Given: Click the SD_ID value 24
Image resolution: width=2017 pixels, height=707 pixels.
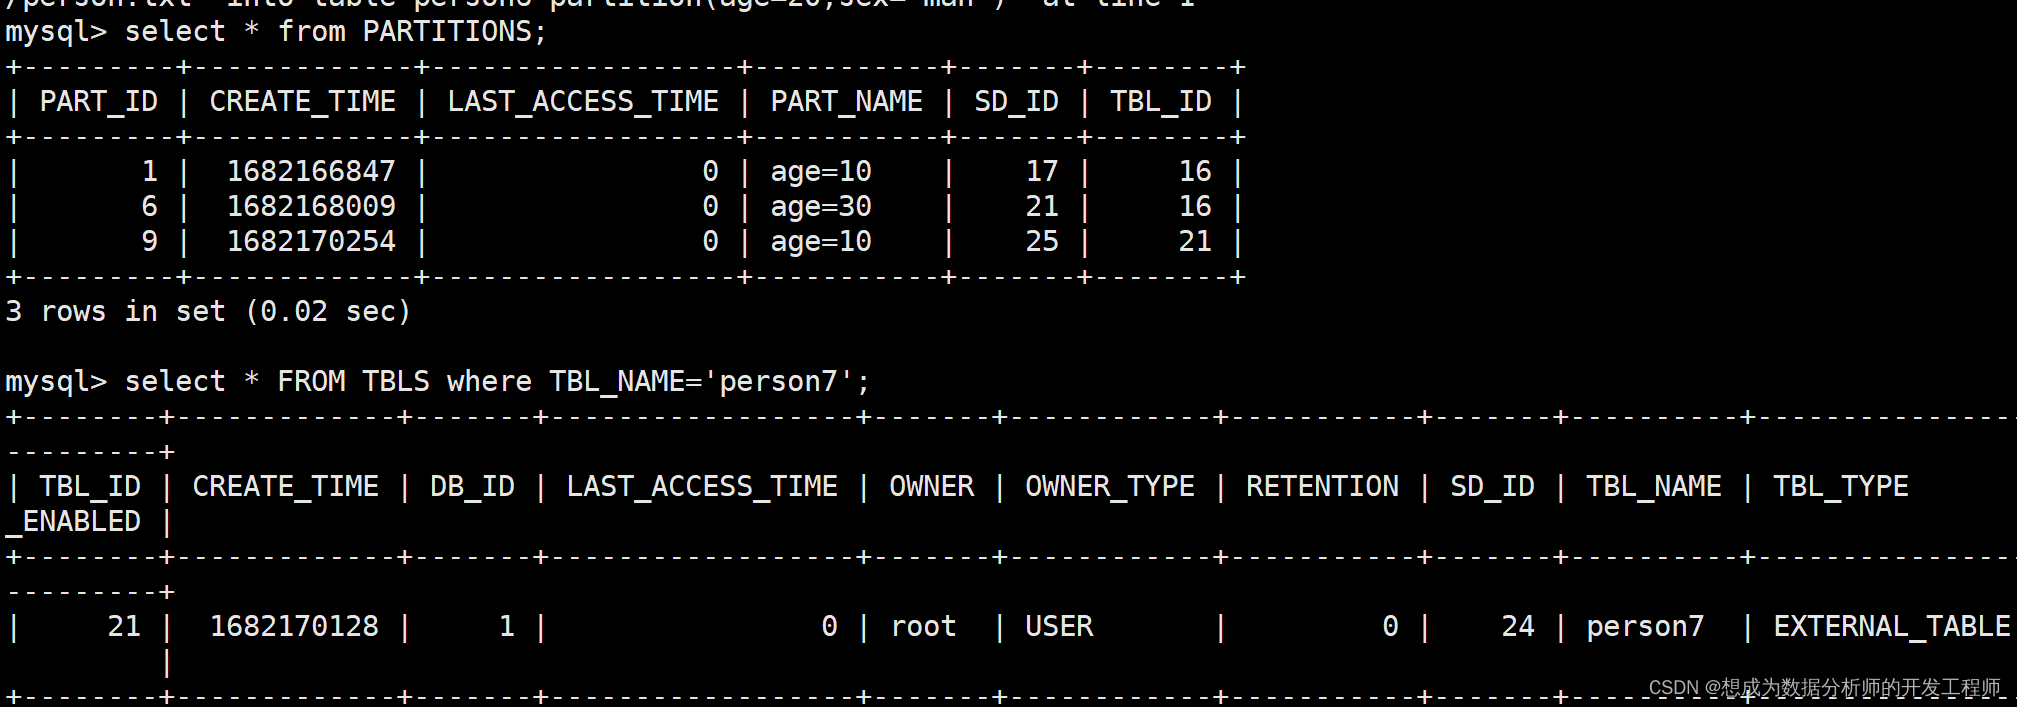Looking at the screenshot, I should tap(1518, 627).
